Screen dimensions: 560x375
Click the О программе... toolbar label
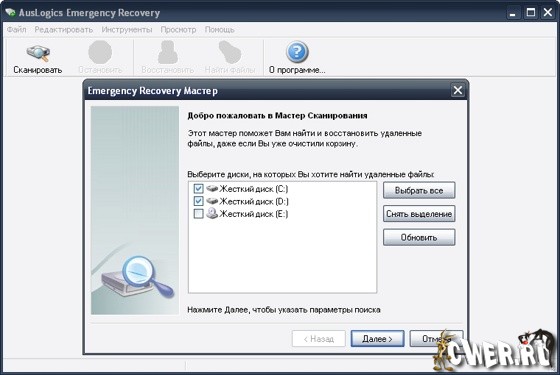pos(297,70)
